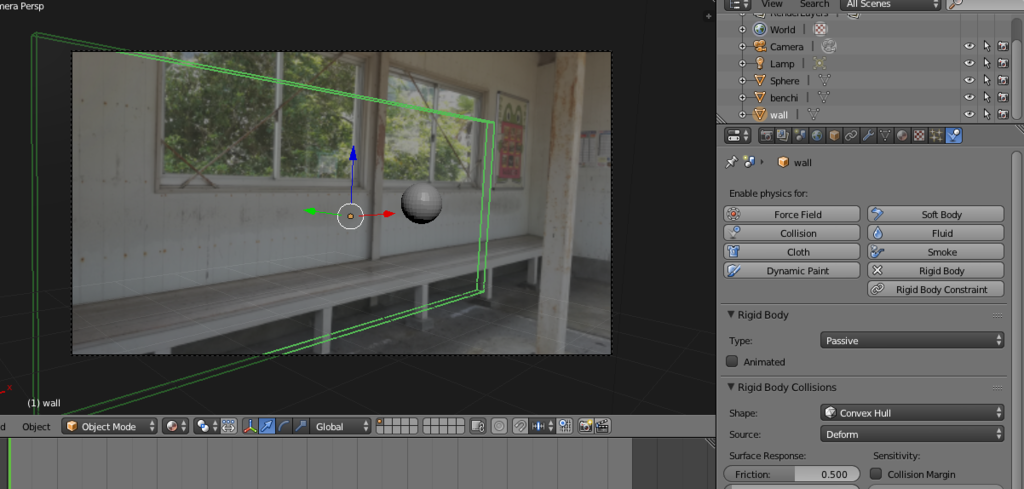Click the World texture icon in outliner
The image size is (1024, 489).
coord(820,29)
